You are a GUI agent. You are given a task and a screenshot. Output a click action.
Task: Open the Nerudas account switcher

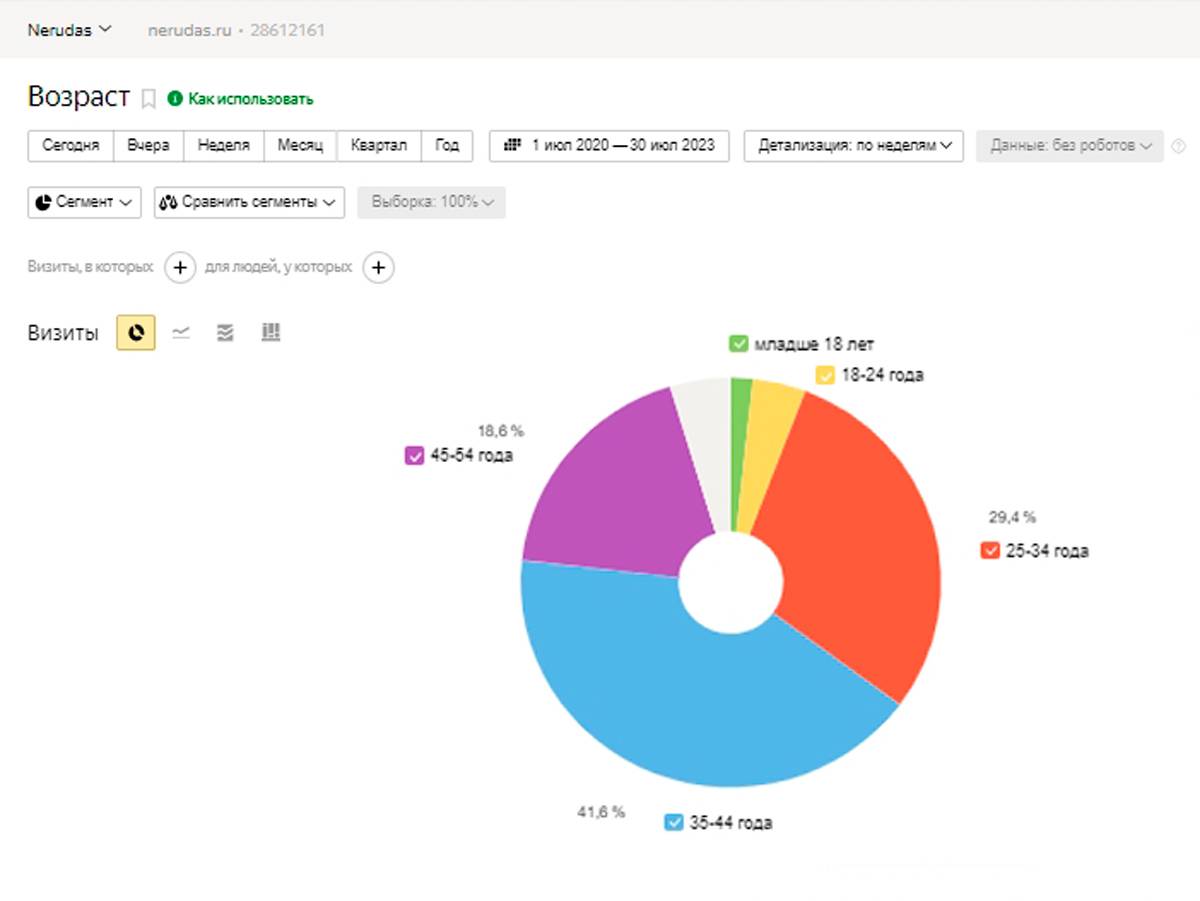click(x=69, y=30)
